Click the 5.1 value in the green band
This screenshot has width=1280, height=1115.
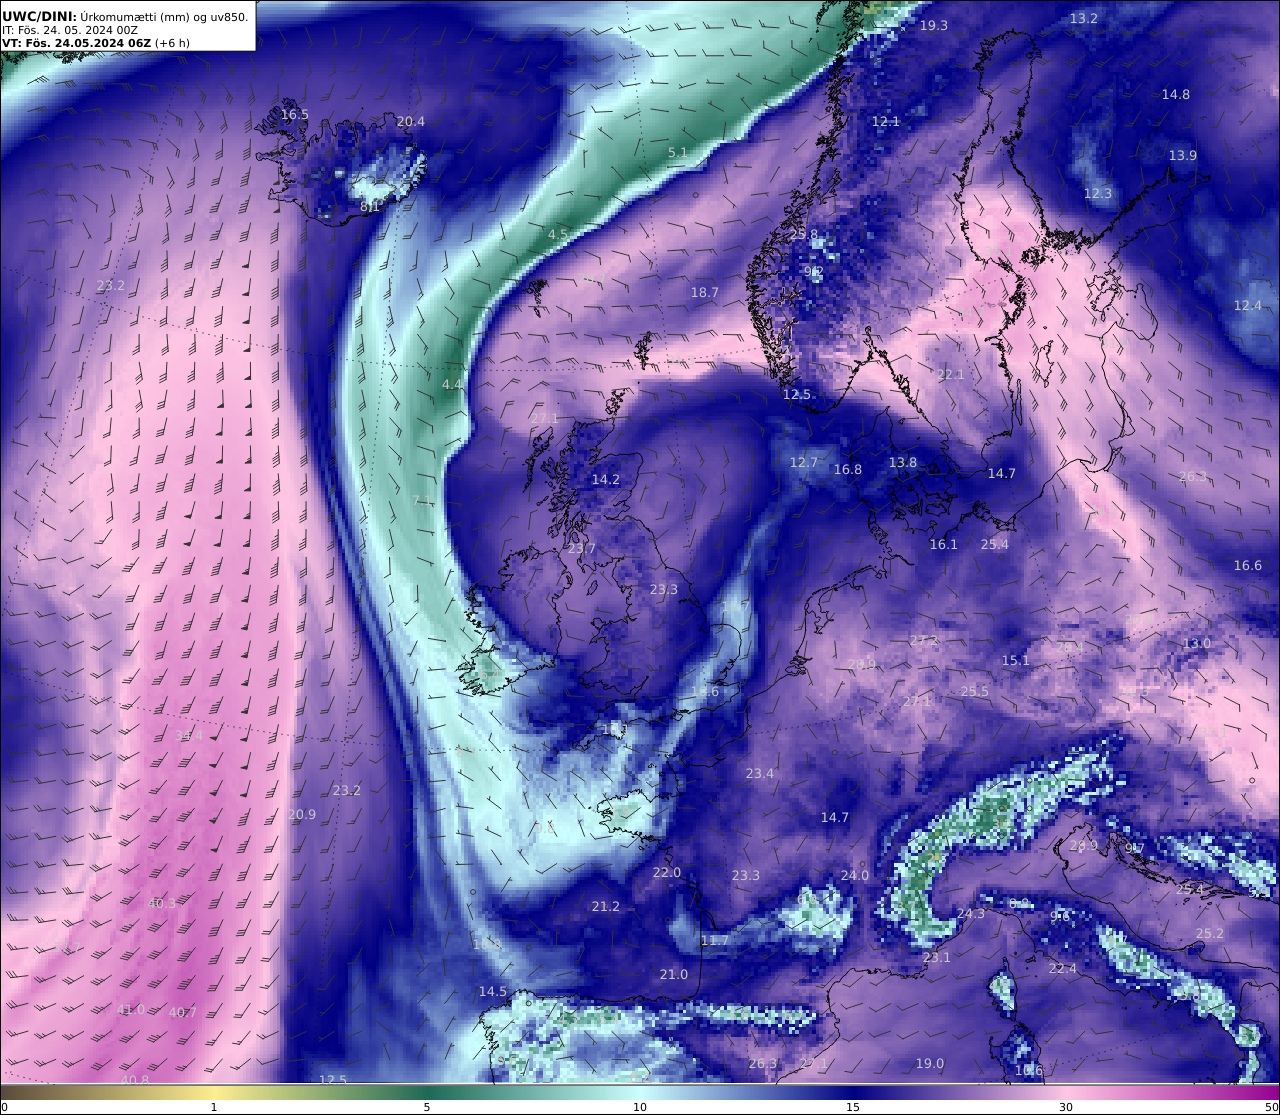[x=678, y=153]
